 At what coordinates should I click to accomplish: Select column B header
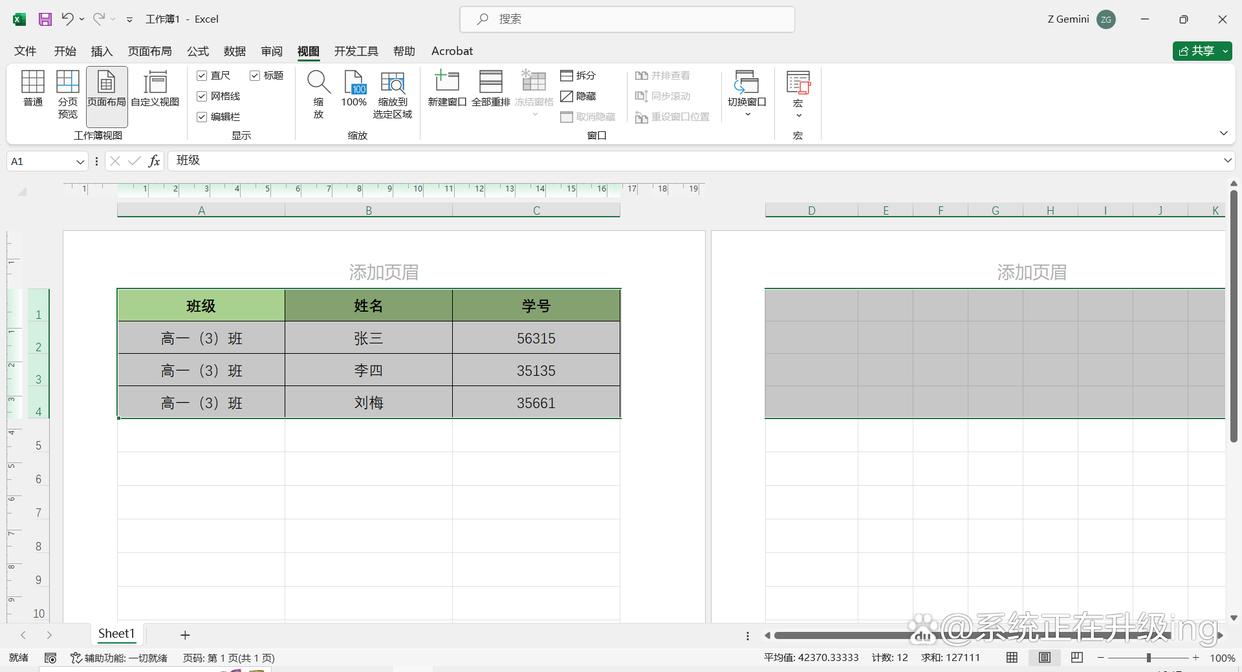coord(369,210)
